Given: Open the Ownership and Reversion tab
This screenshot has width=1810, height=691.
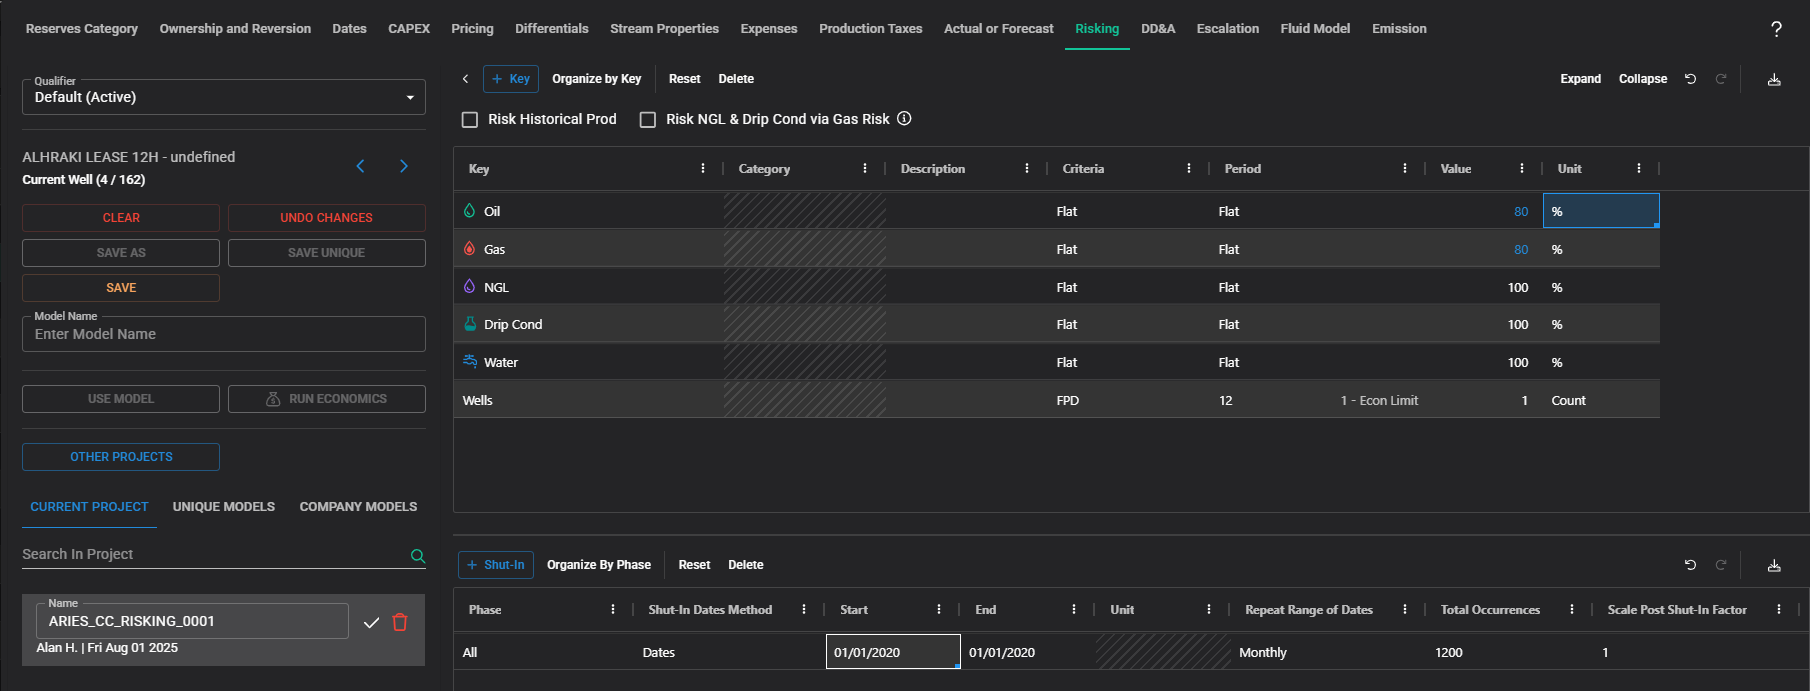Looking at the screenshot, I should click(235, 29).
